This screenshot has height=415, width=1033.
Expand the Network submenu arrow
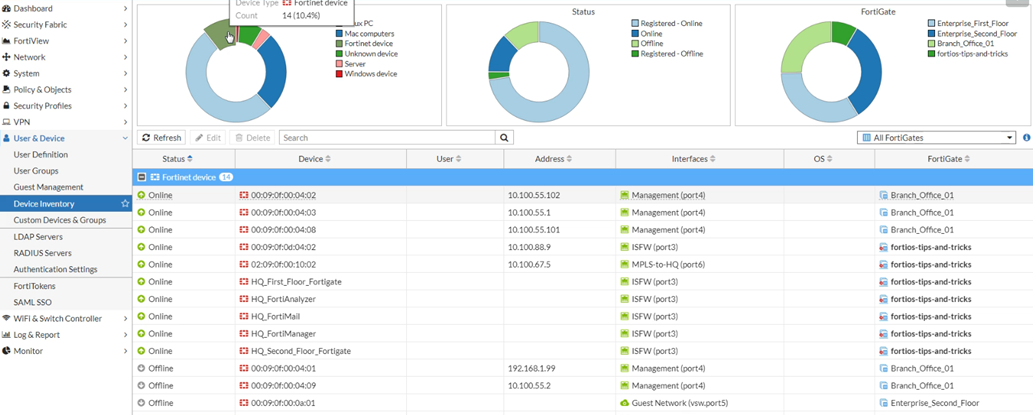(125, 57)
